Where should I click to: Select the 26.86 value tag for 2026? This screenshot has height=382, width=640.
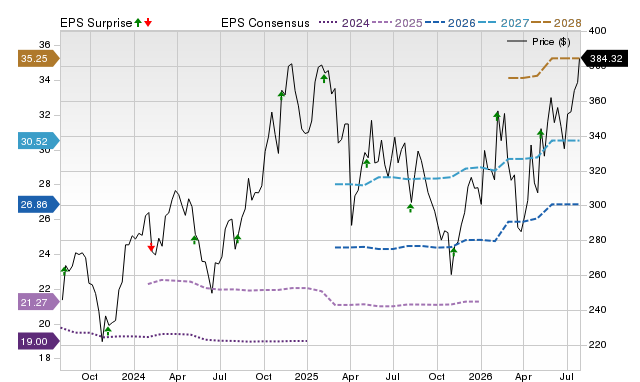coord(38,204)
